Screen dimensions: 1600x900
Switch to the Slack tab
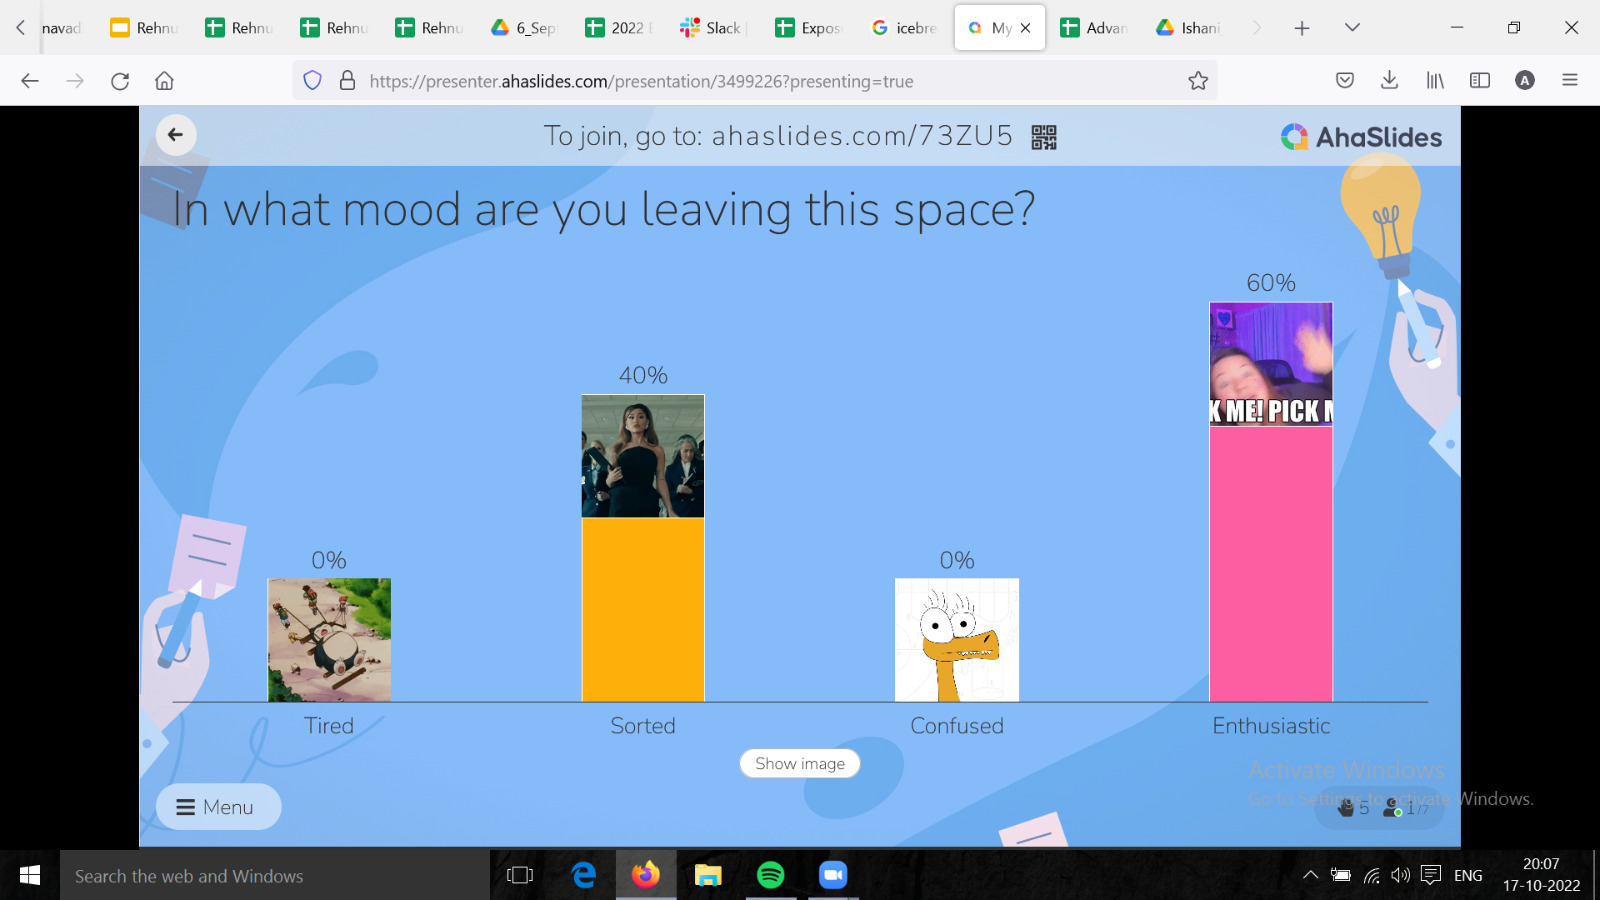712,28
